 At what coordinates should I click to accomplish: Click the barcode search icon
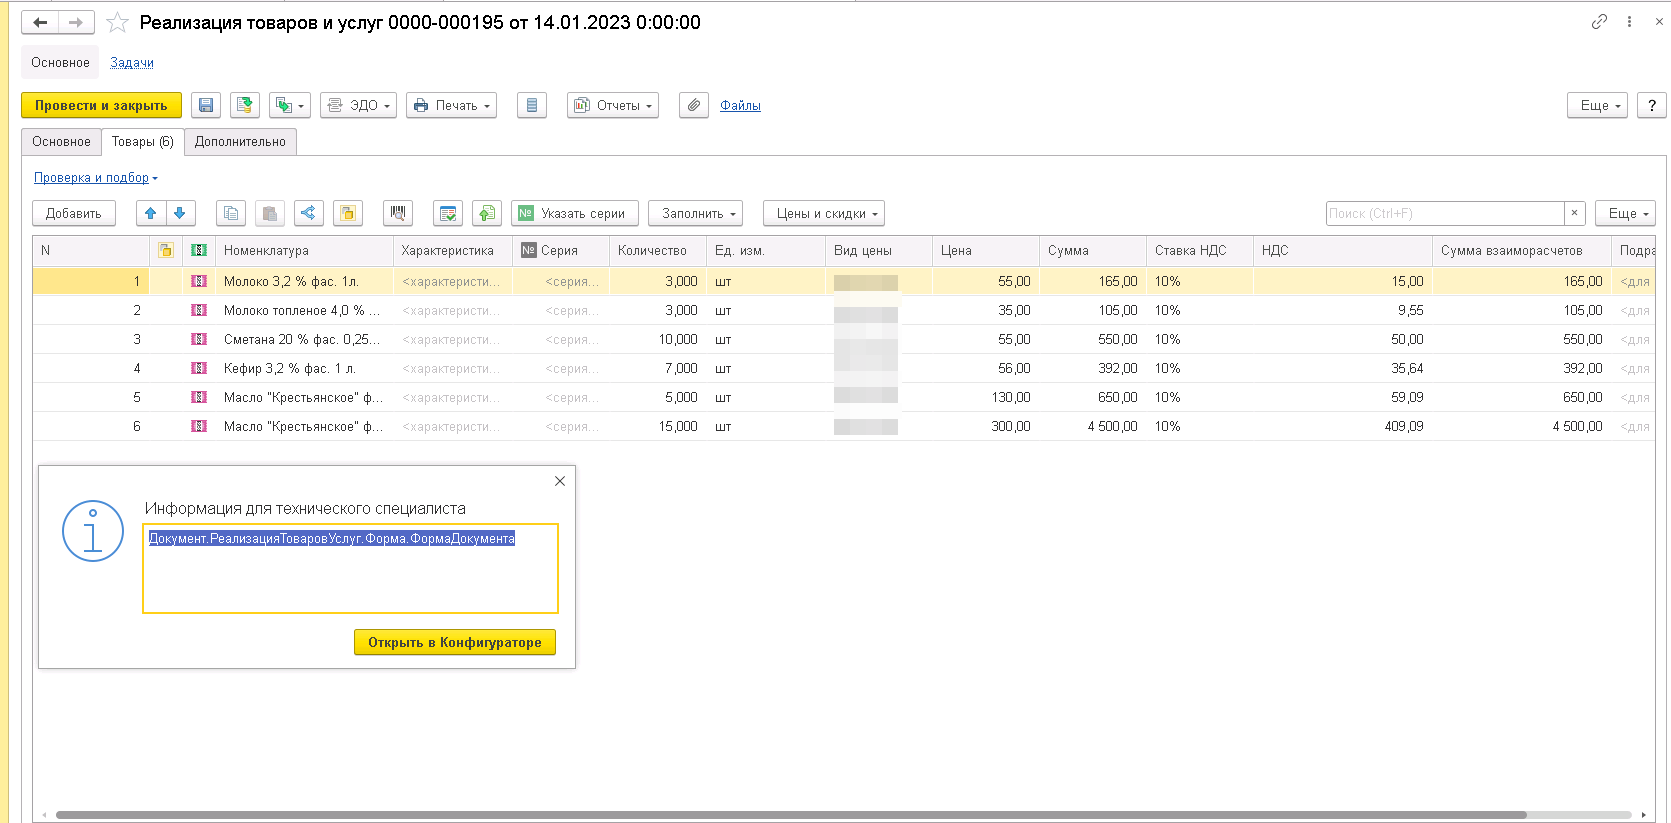click(x=398, y=213)
